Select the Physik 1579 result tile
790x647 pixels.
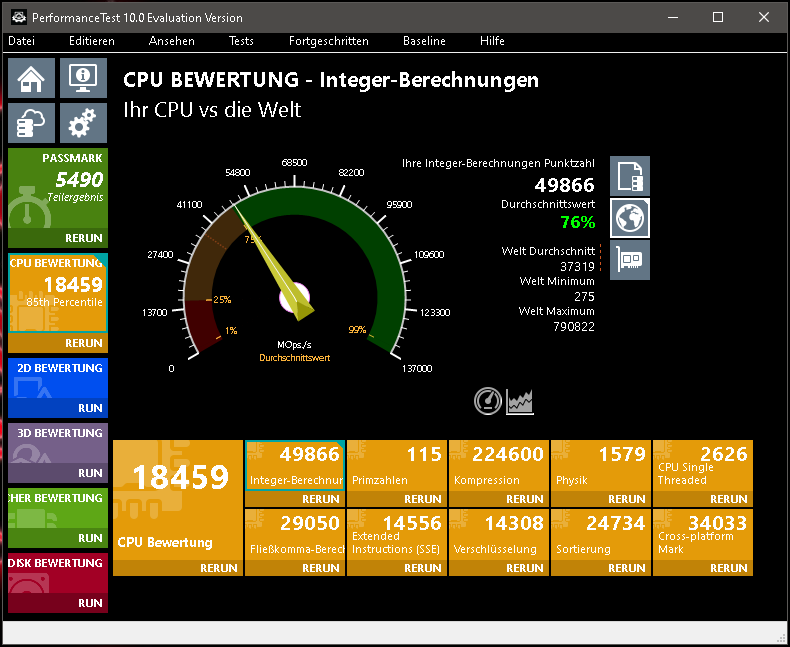601,466
